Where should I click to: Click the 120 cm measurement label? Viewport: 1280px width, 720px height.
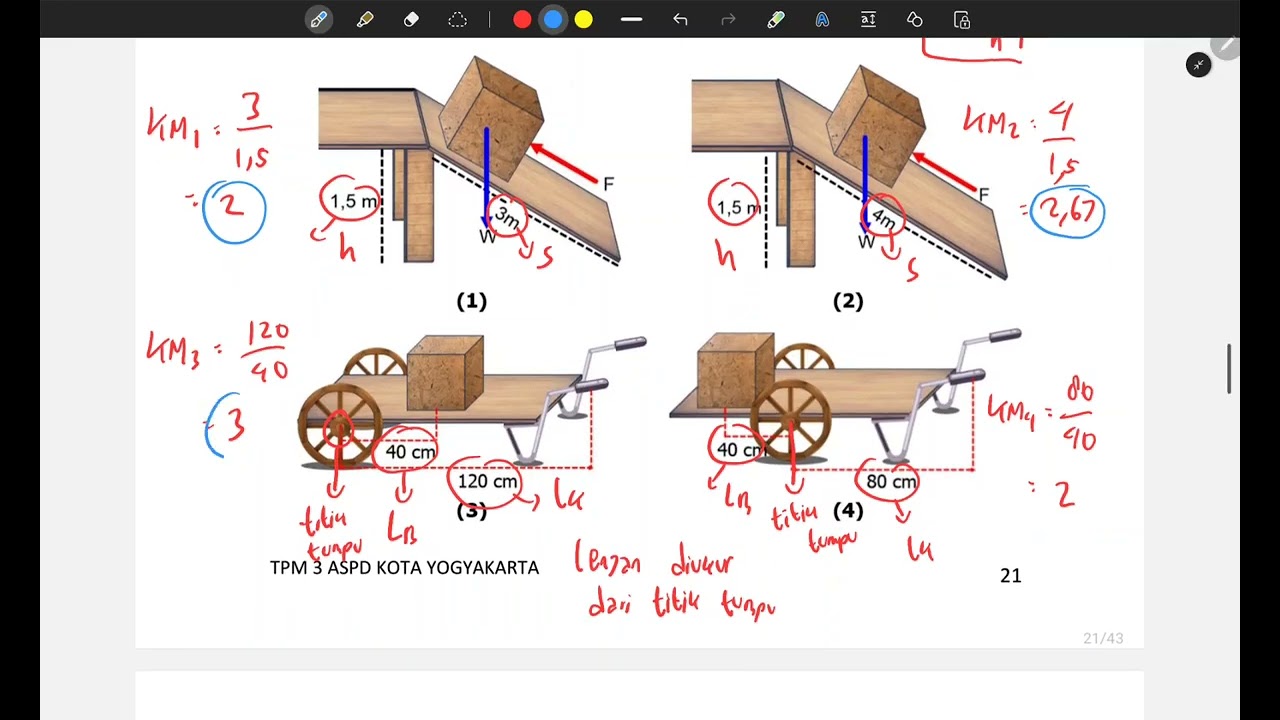(x=488, y=481)
